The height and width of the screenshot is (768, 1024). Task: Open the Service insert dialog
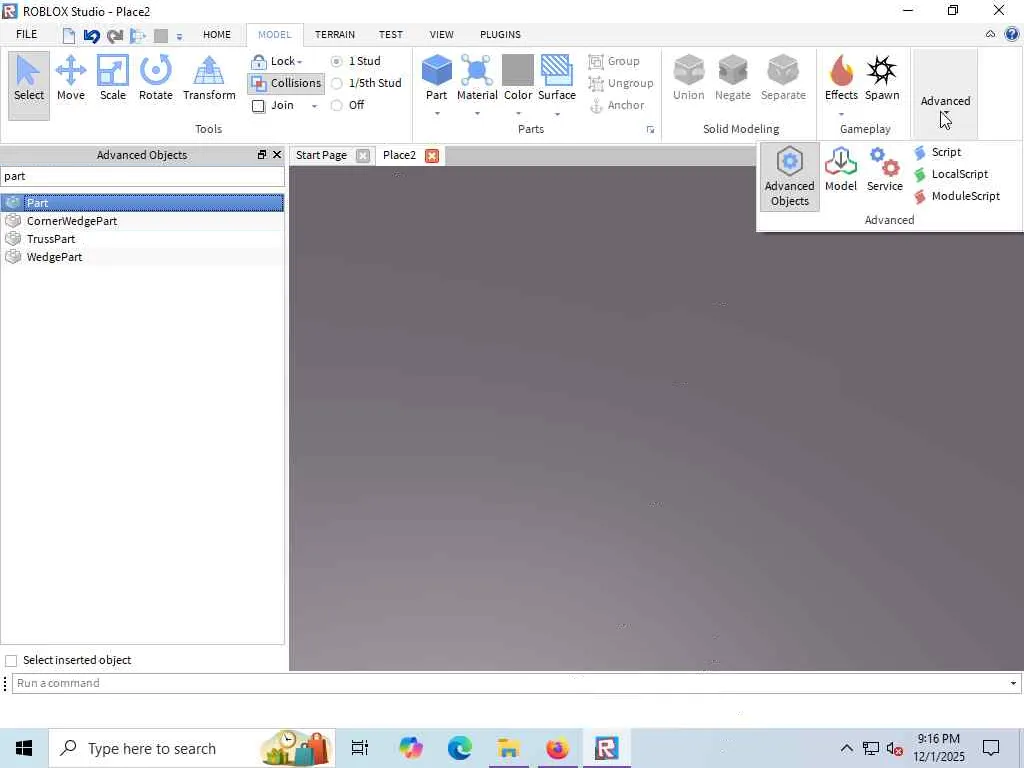pos(884,170)
